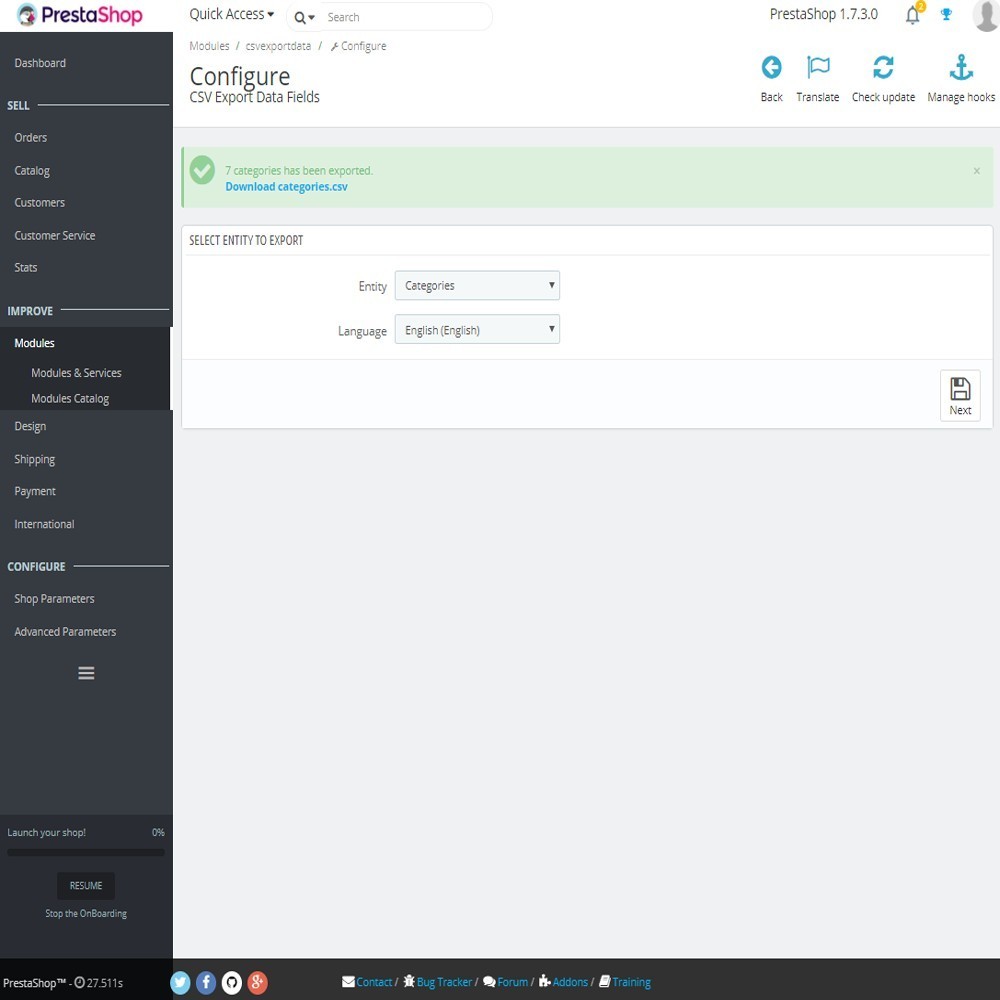Collapse the sidebar with the hamburger icon
Viewport: 1000px width, 1000px height.
point(86,673)
